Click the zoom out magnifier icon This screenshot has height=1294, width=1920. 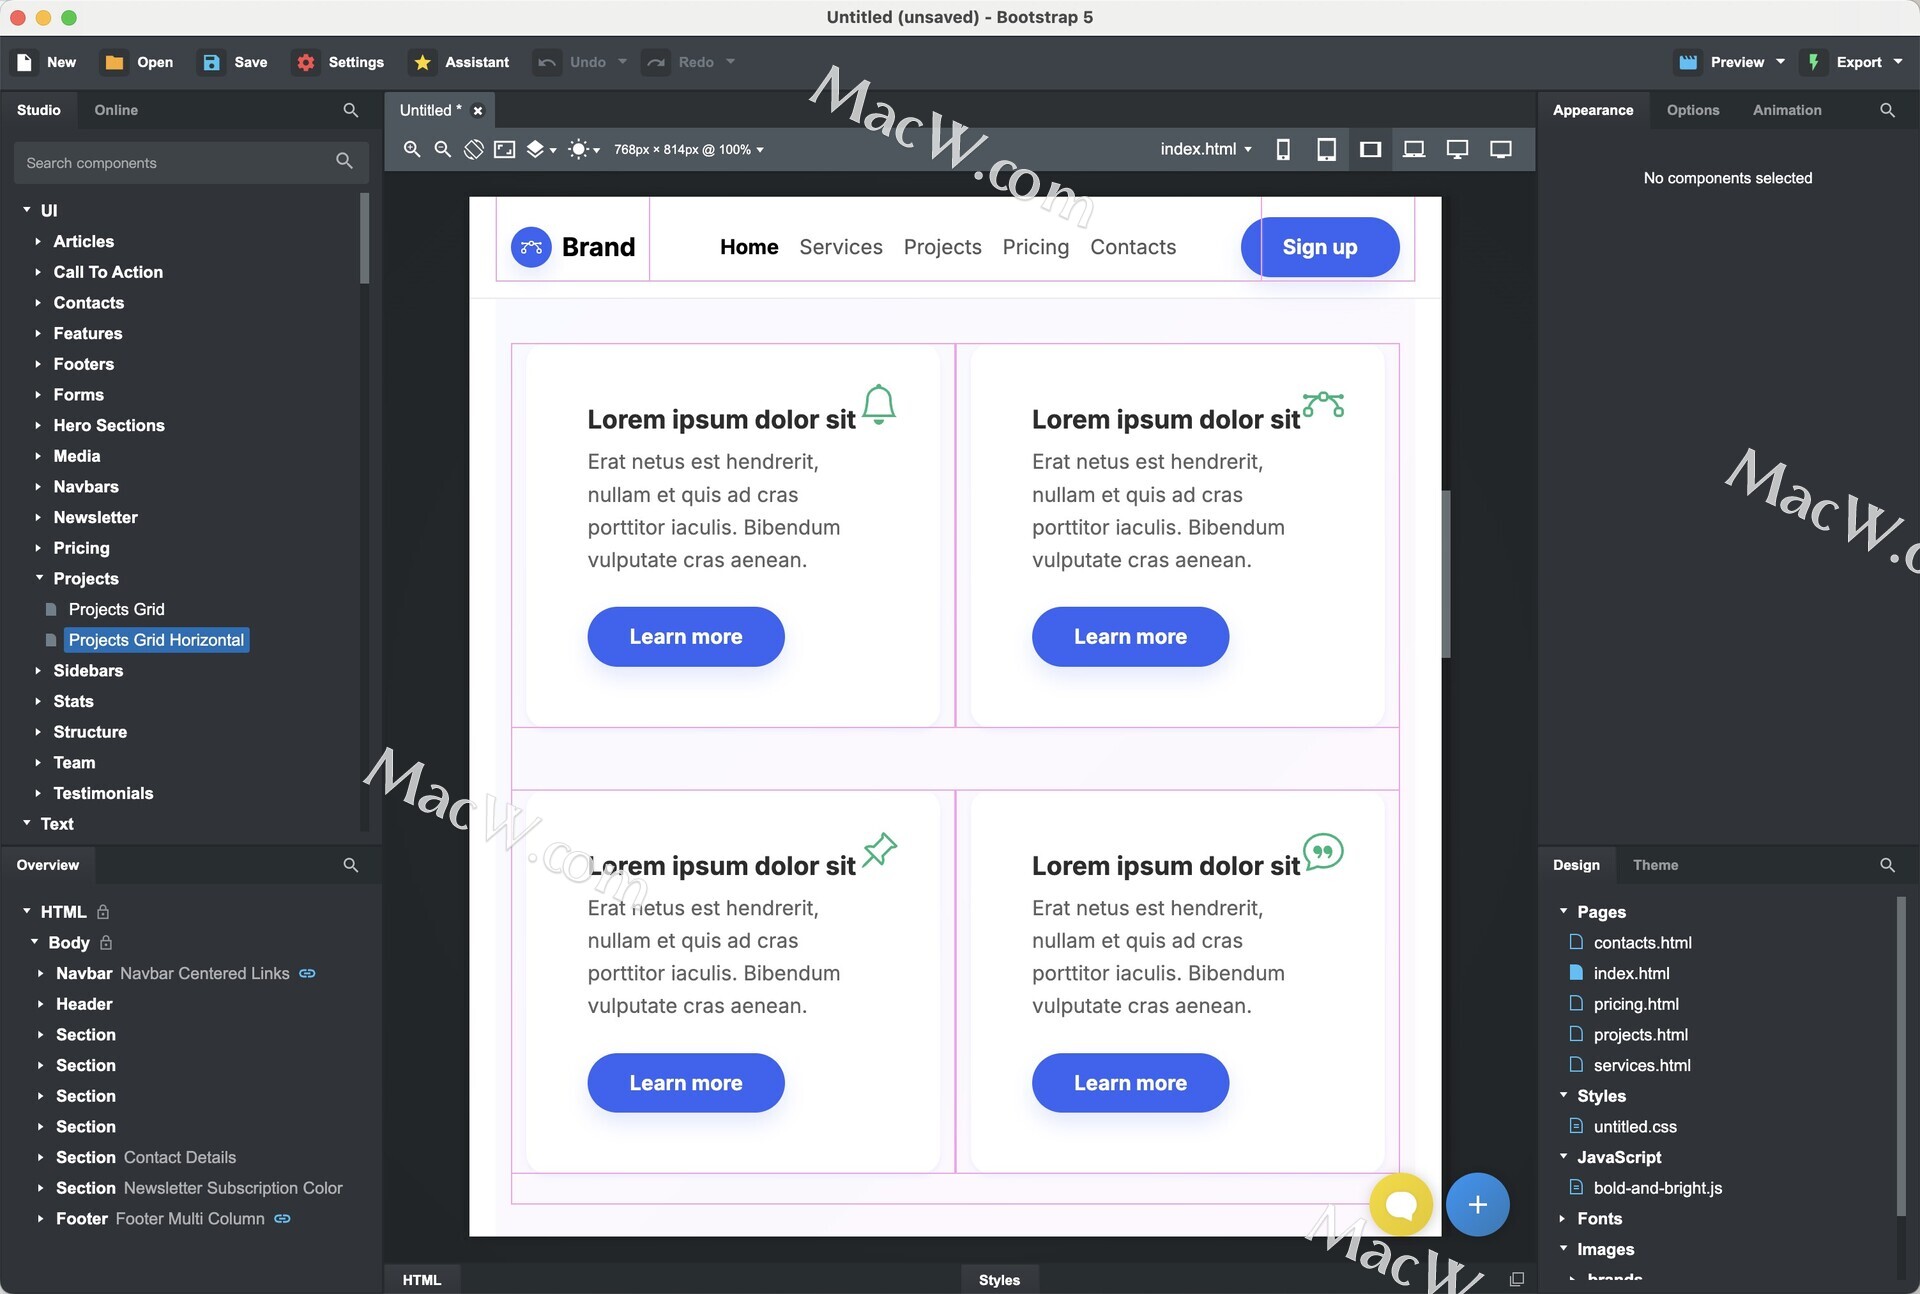pyautogui.click(x=442, y=149)
